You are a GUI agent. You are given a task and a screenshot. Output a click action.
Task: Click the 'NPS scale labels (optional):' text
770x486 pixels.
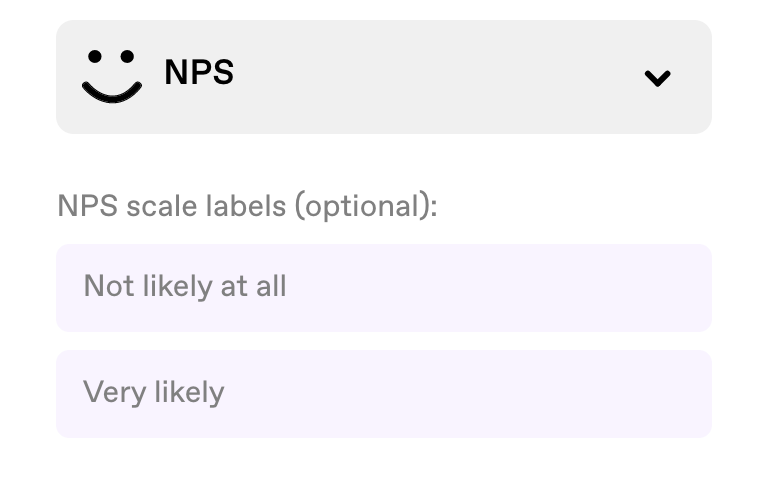click(247, 206)
